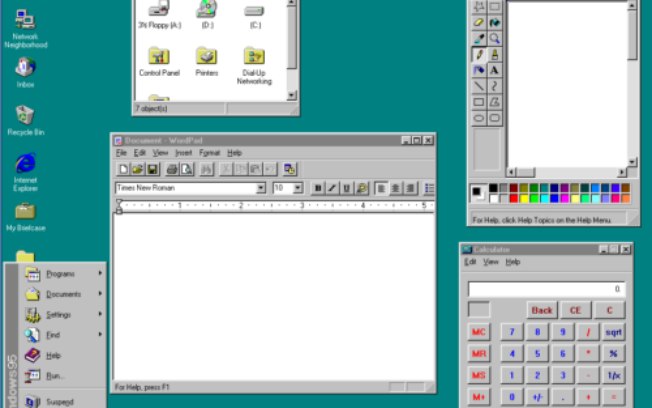The height and width of the screenshot is (408, 652).
Task: Click the Date/Time icon in WordPad toolbar
Action: (x=289, y=169)
